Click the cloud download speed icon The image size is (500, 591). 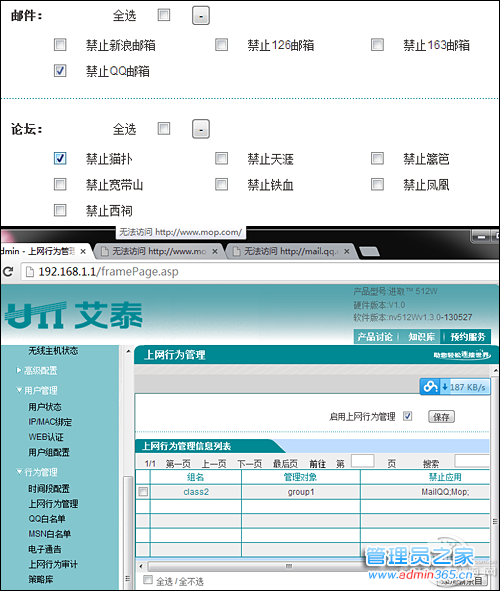(x=430, y=387)
